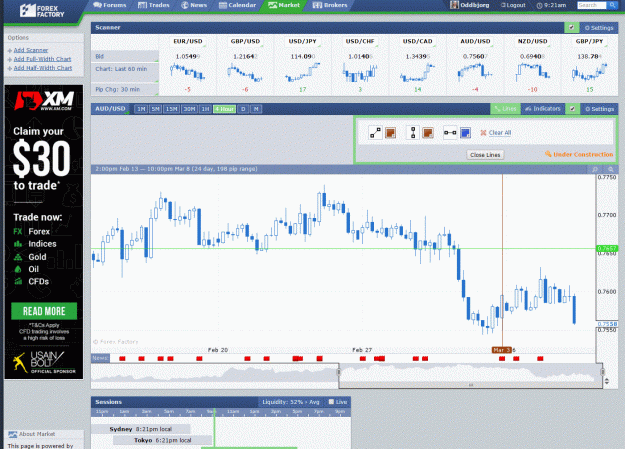Open the Indicators panel

point(543,109)
